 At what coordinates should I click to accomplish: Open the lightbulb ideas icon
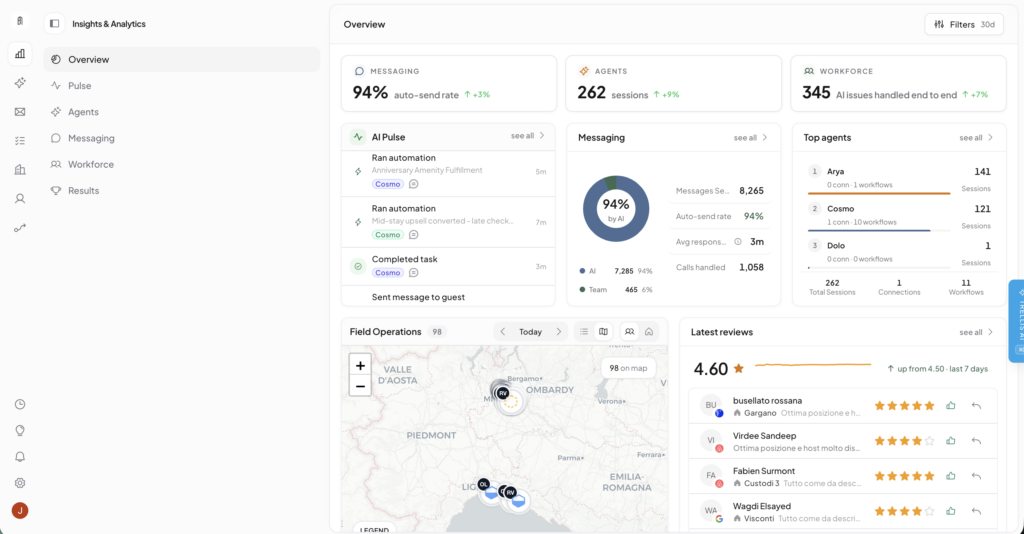pos(20,431)
